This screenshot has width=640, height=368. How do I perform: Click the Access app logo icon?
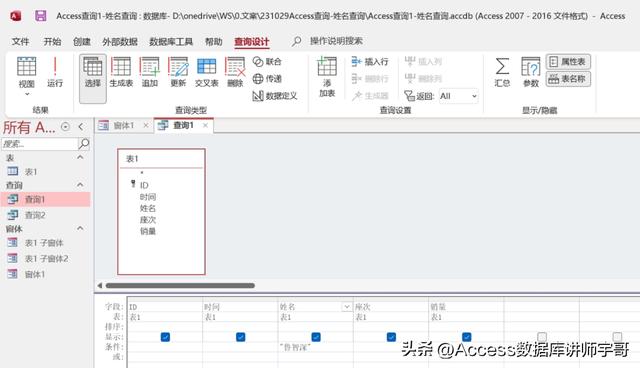tap(16, 16)
